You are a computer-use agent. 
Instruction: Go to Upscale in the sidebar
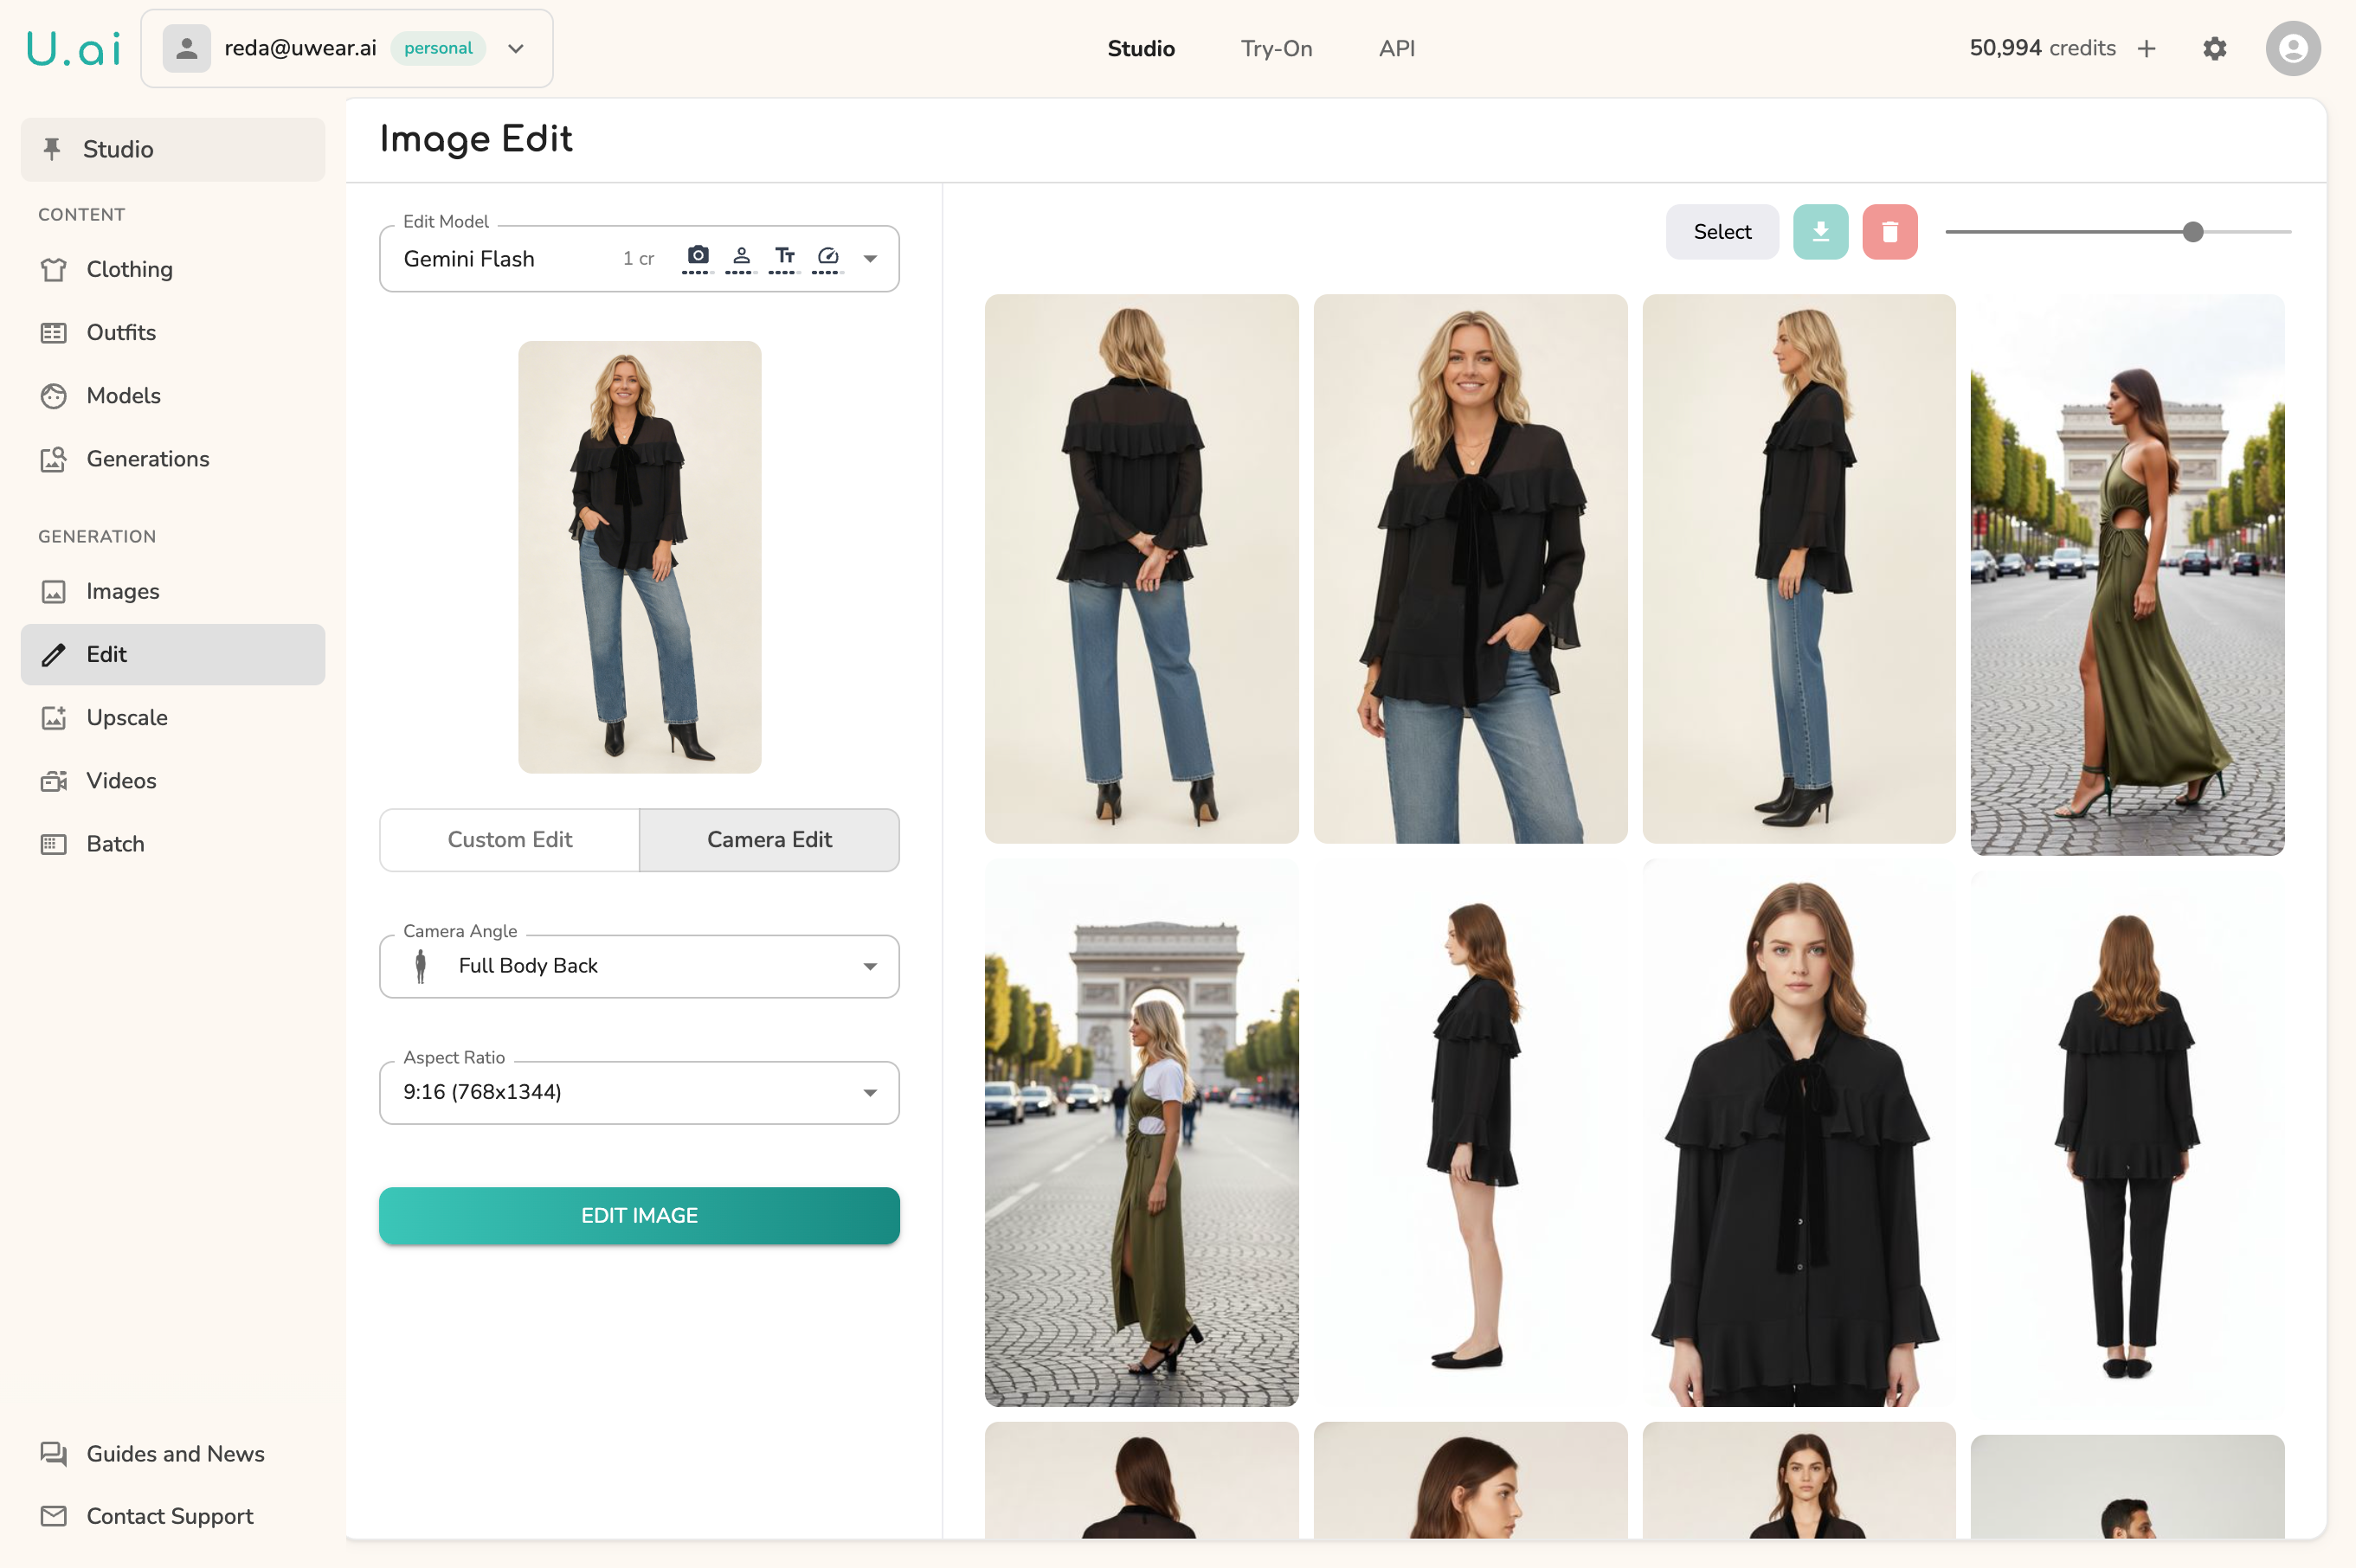(x=127, y=717)
